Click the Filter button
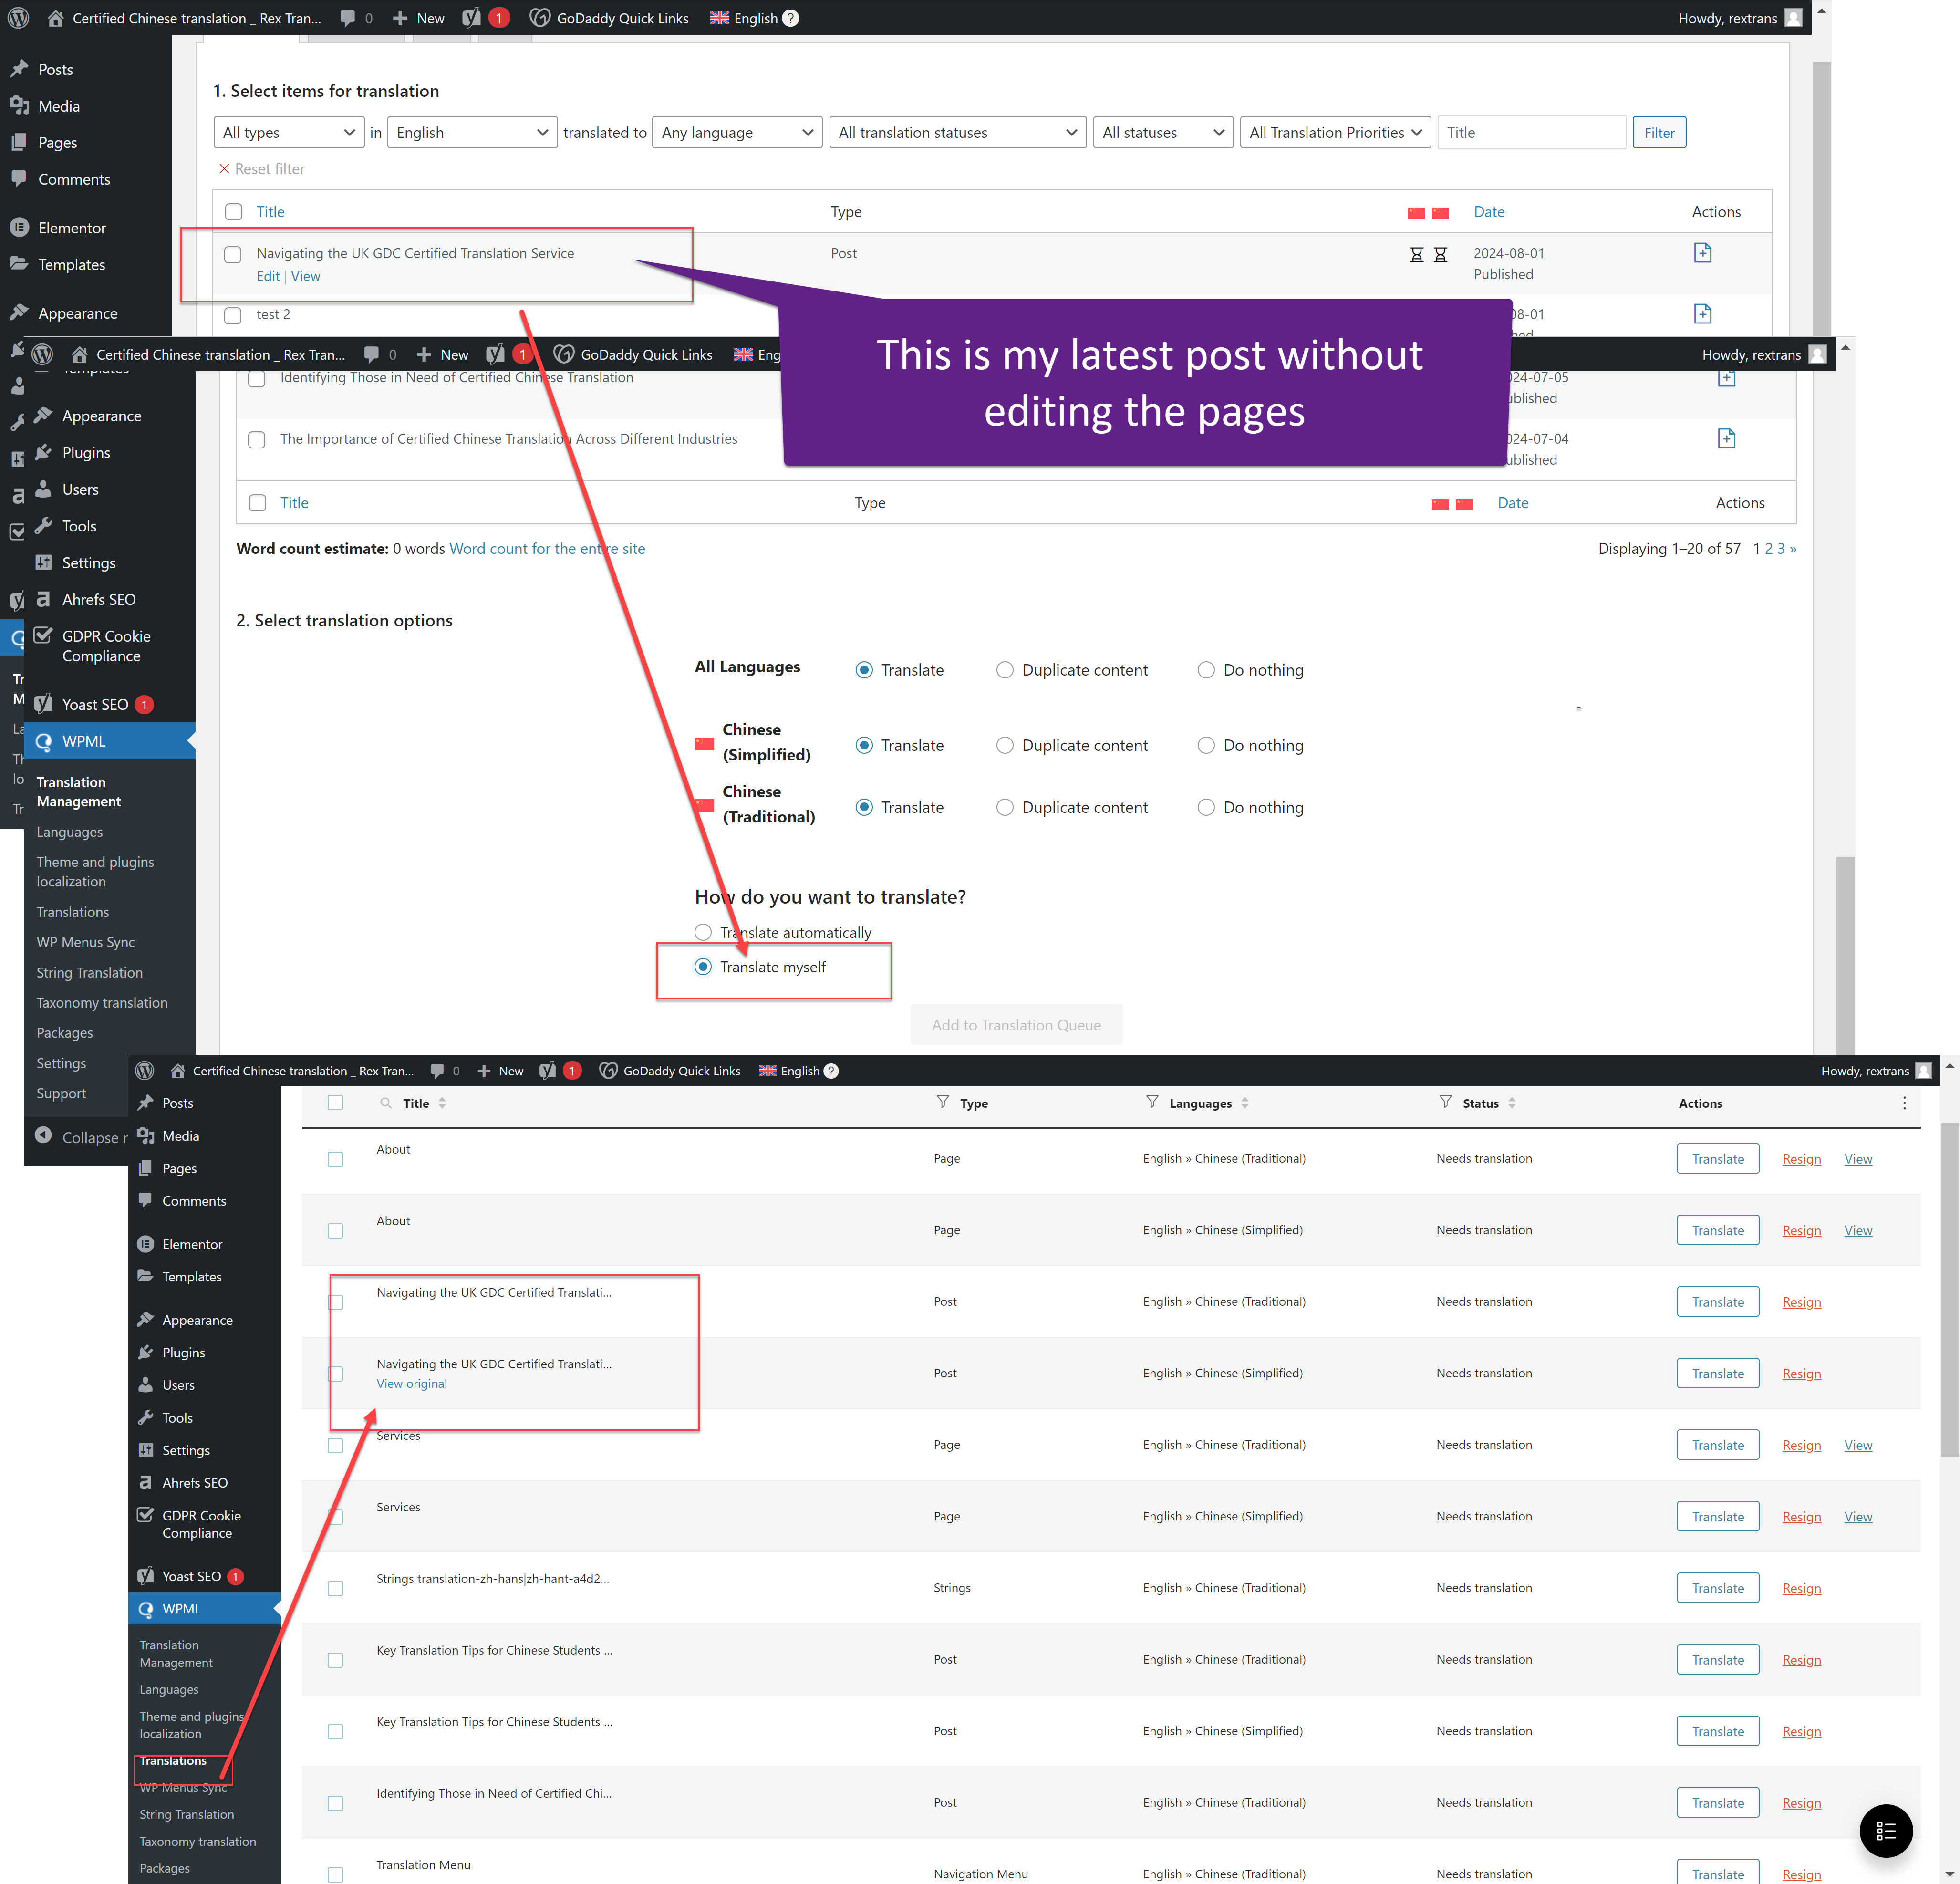 (1658, 132)
